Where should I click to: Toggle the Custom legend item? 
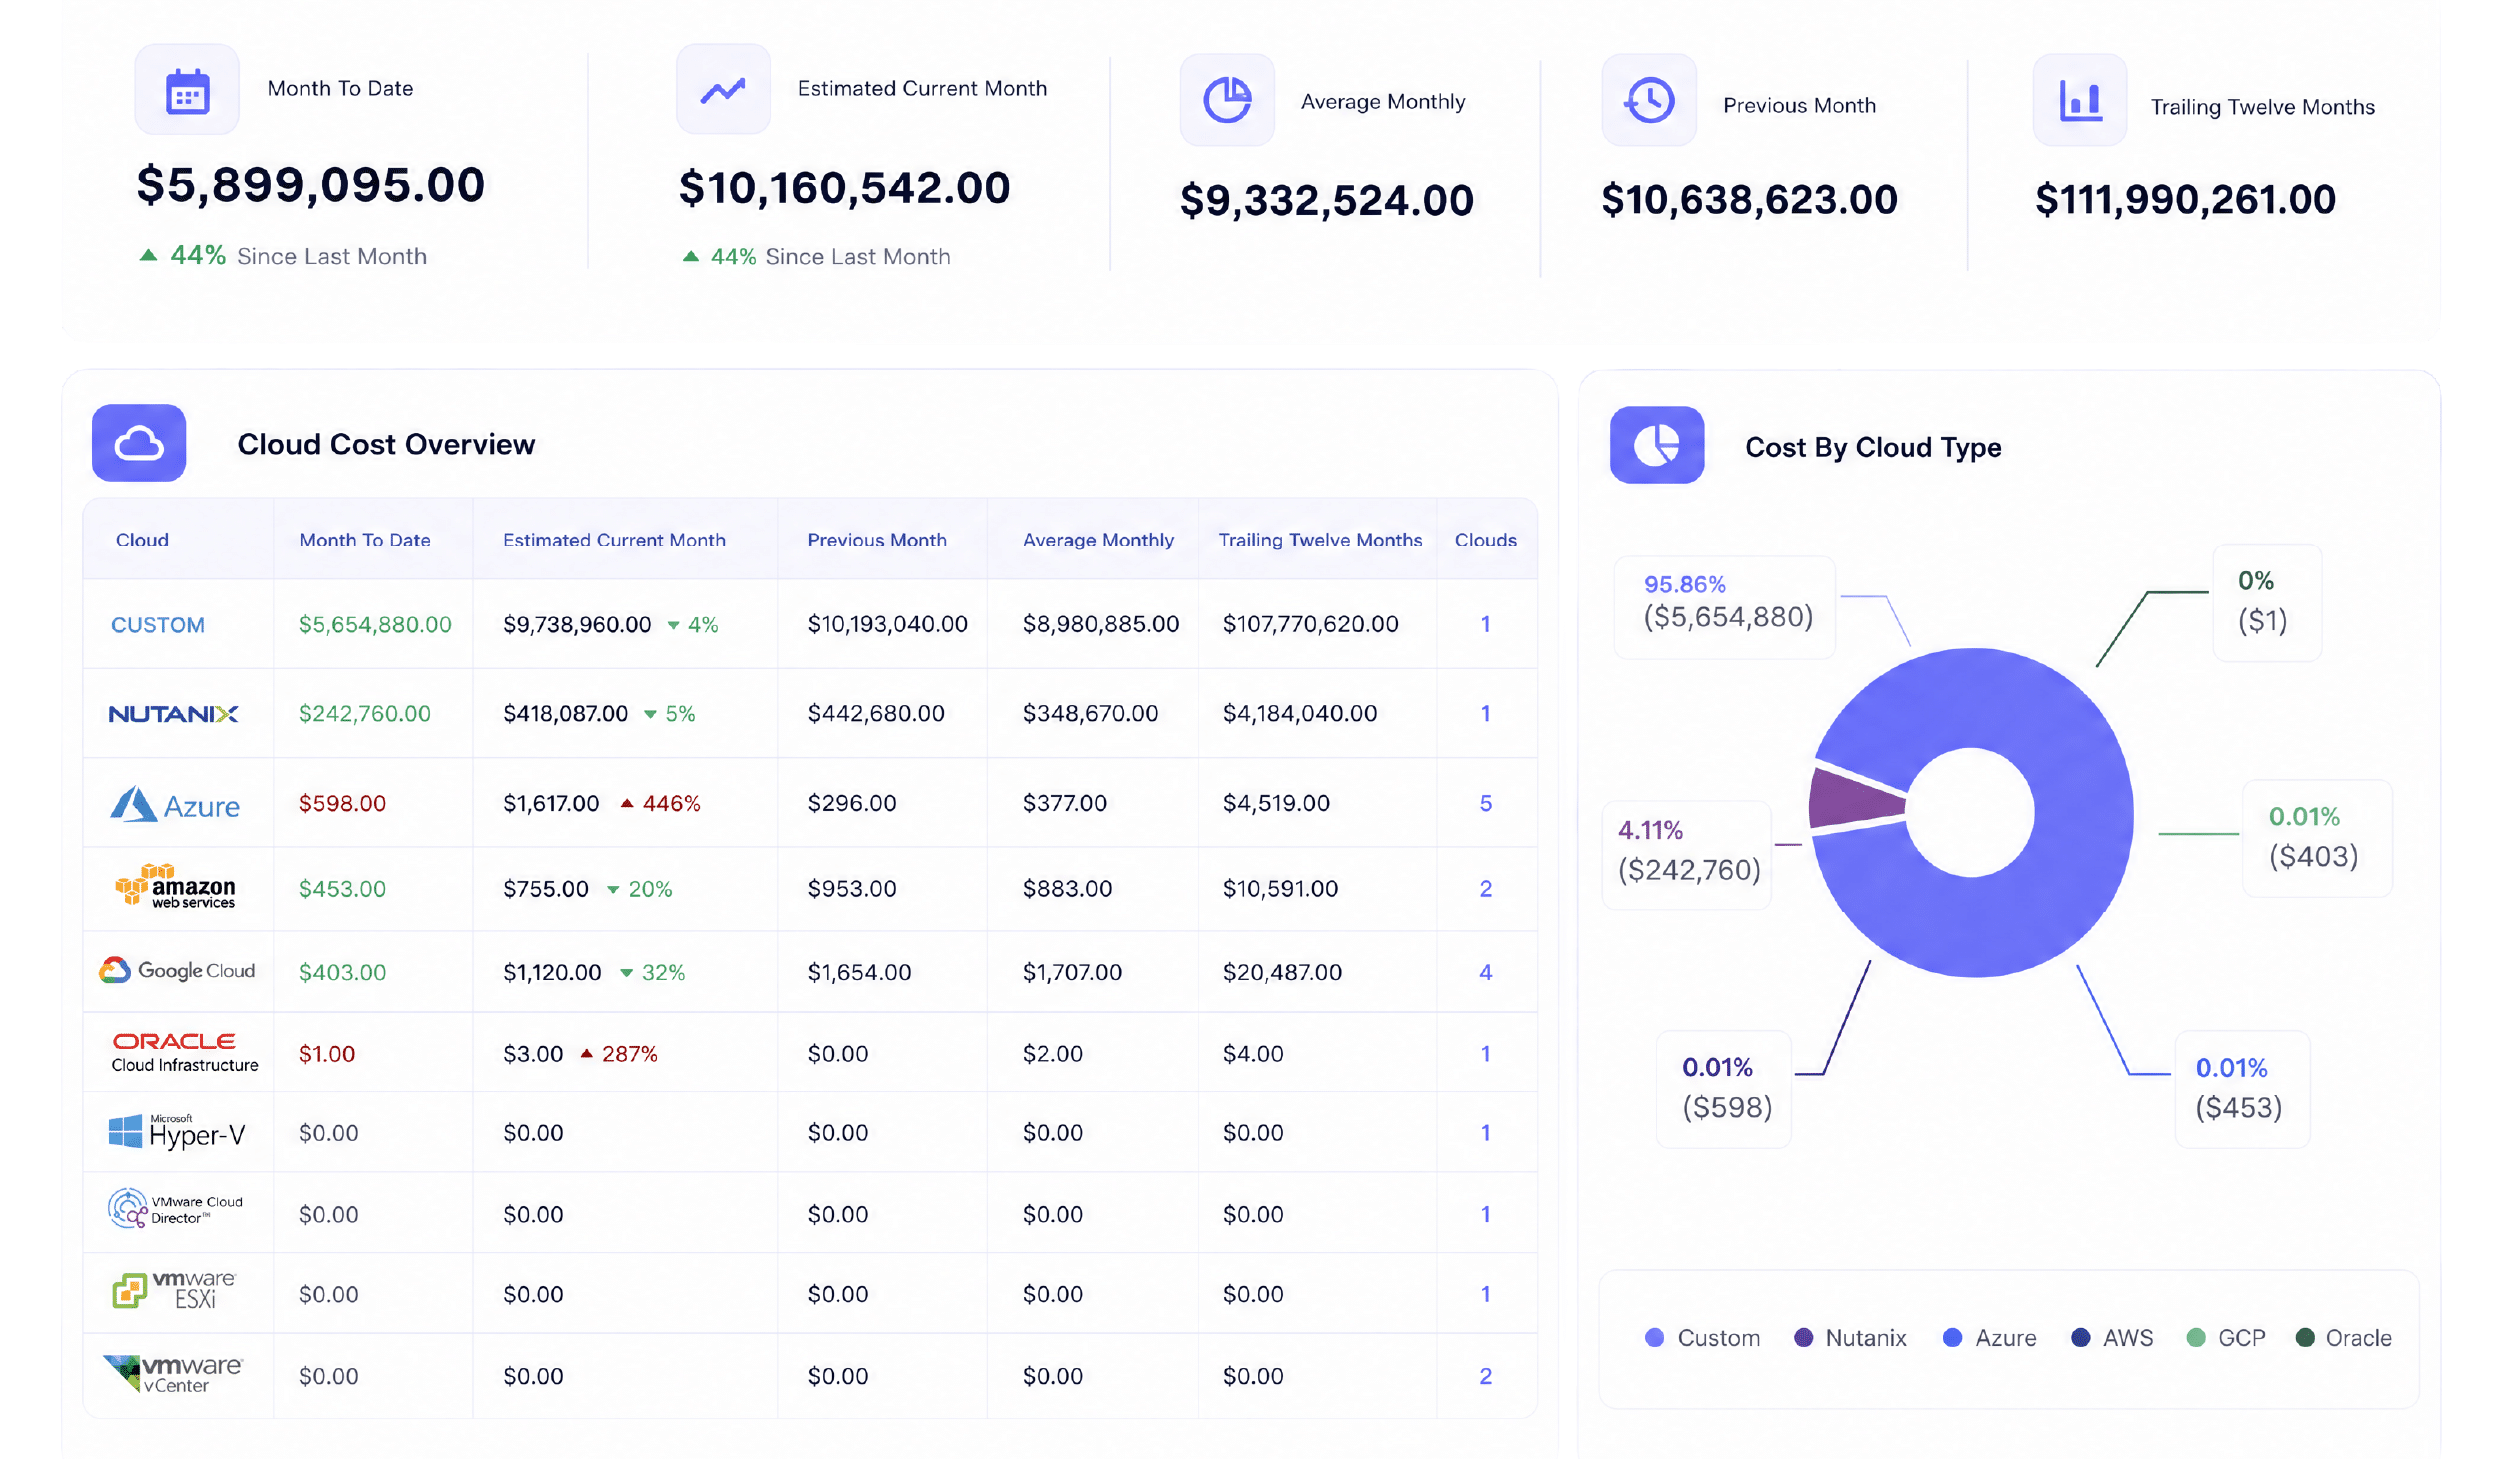pyautogui.click(x=1702, y=1338)
